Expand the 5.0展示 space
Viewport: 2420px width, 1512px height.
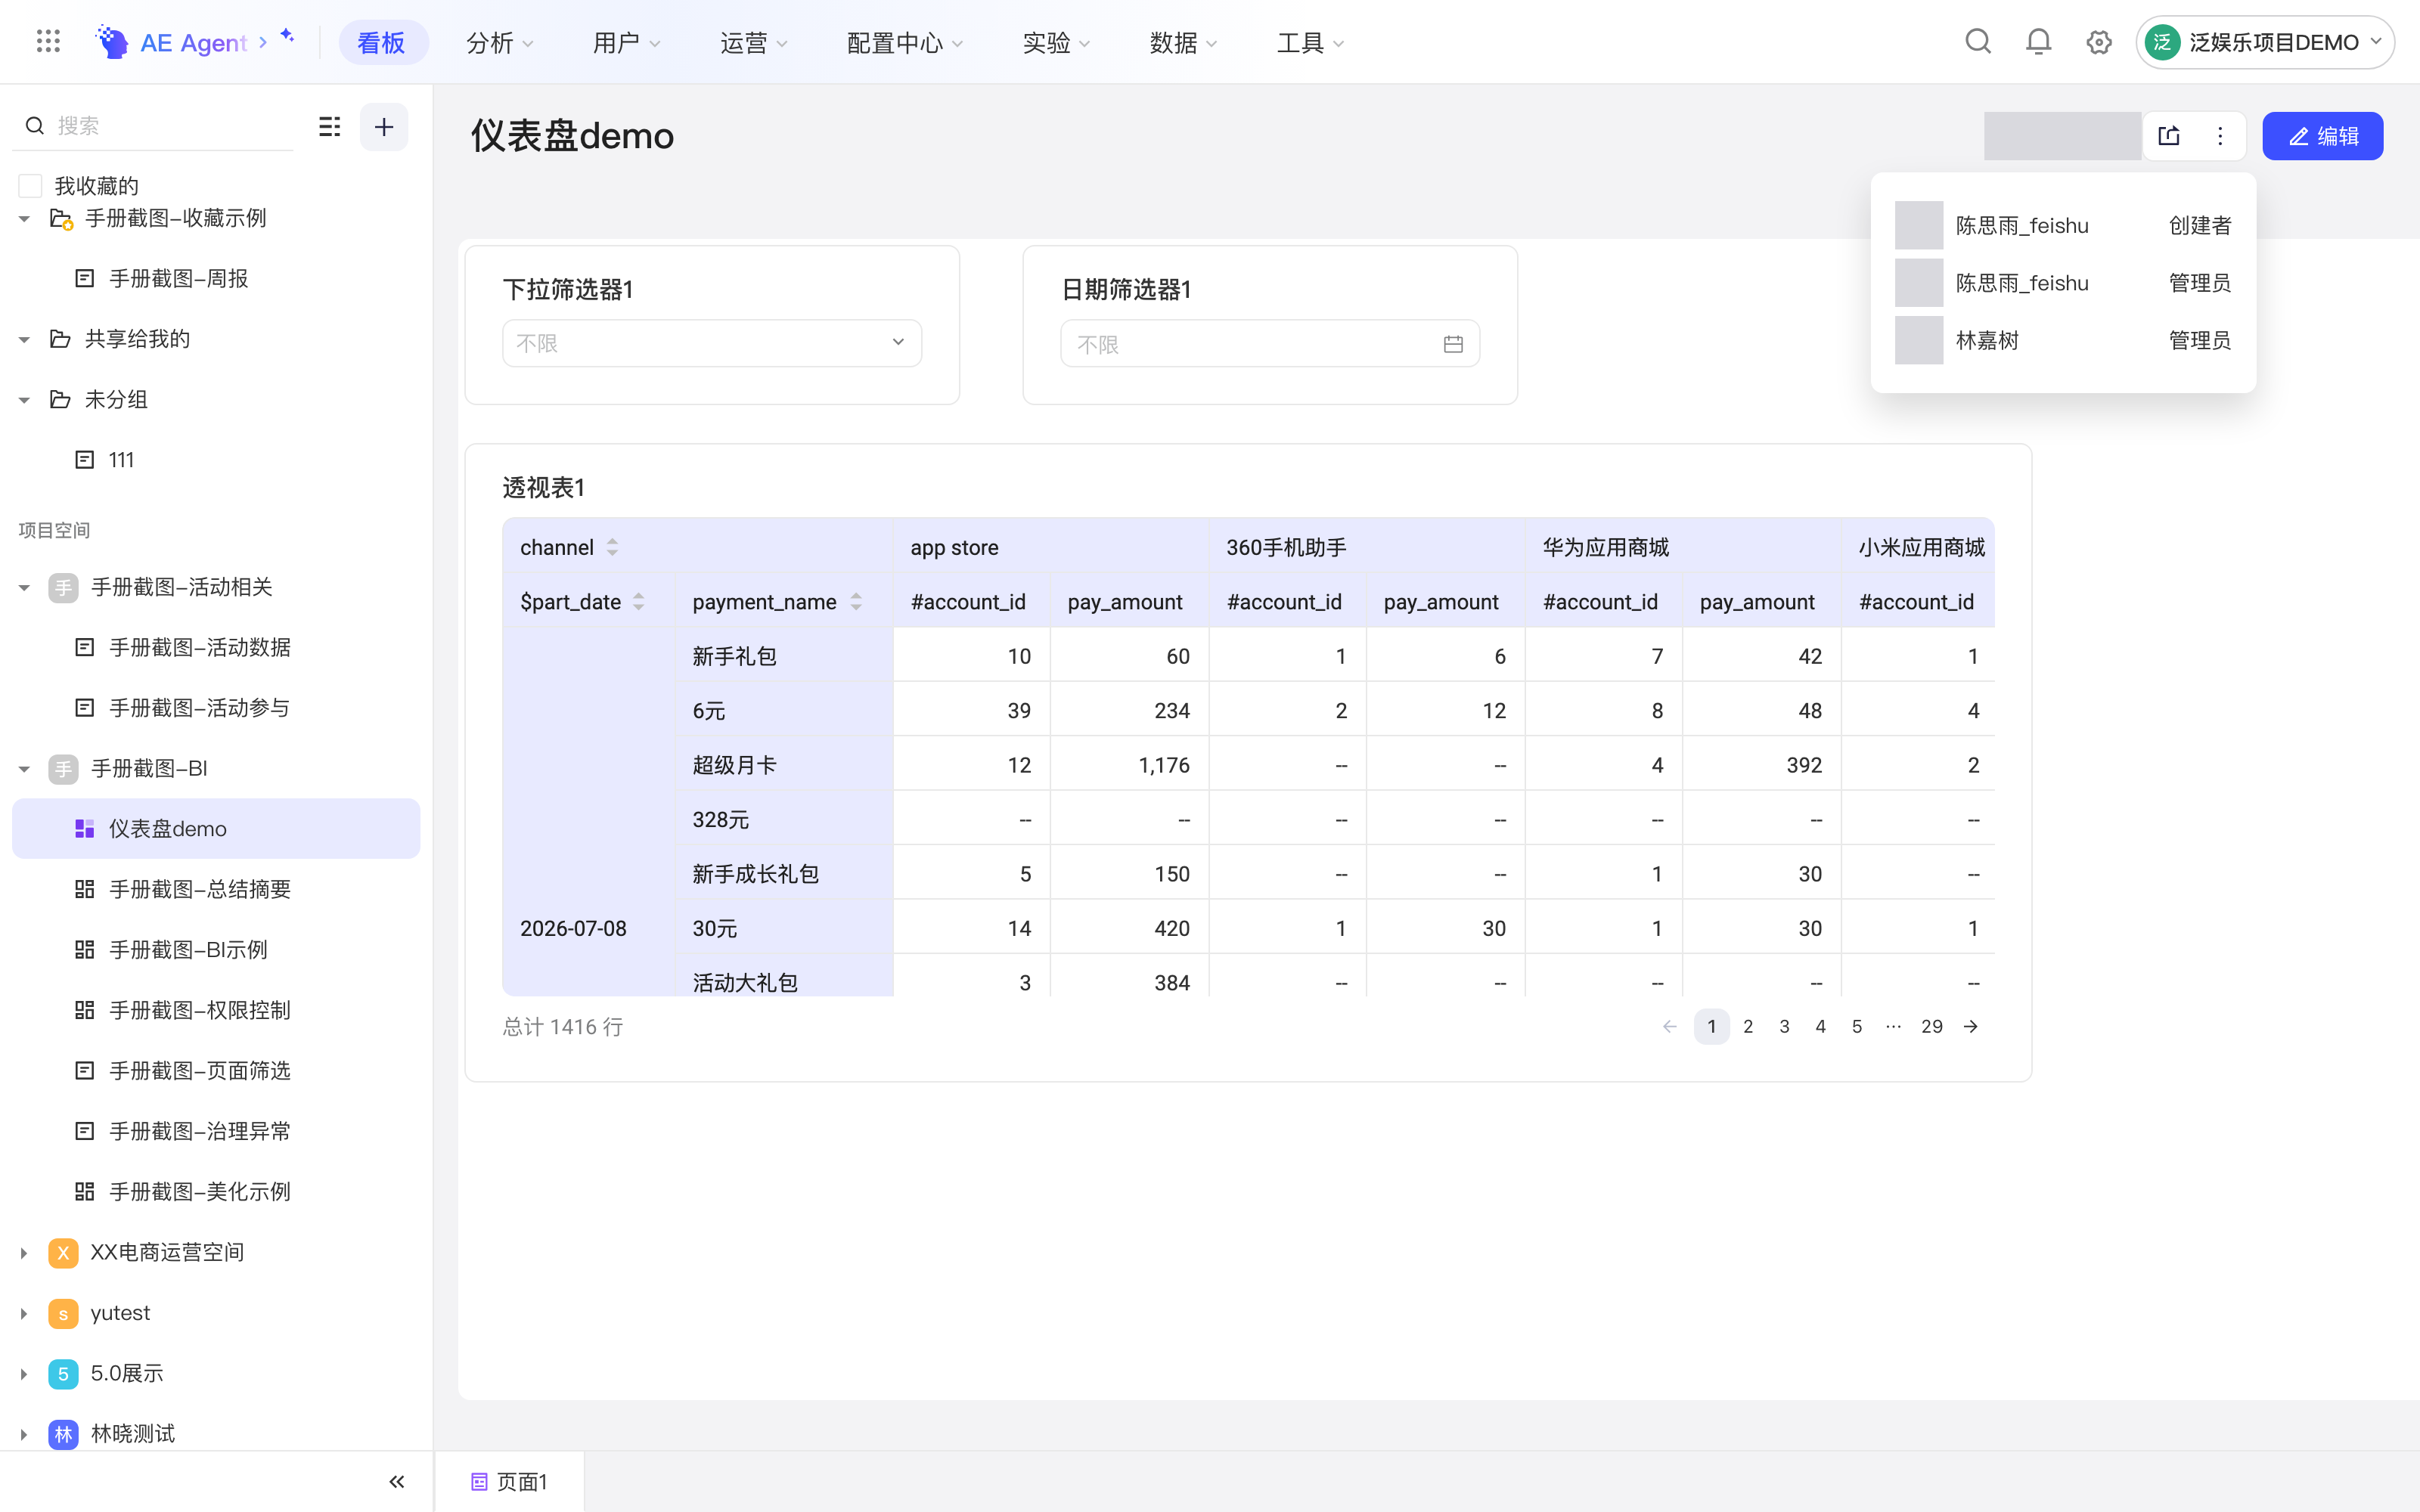pyautogui.click(x=24, y=1374)
